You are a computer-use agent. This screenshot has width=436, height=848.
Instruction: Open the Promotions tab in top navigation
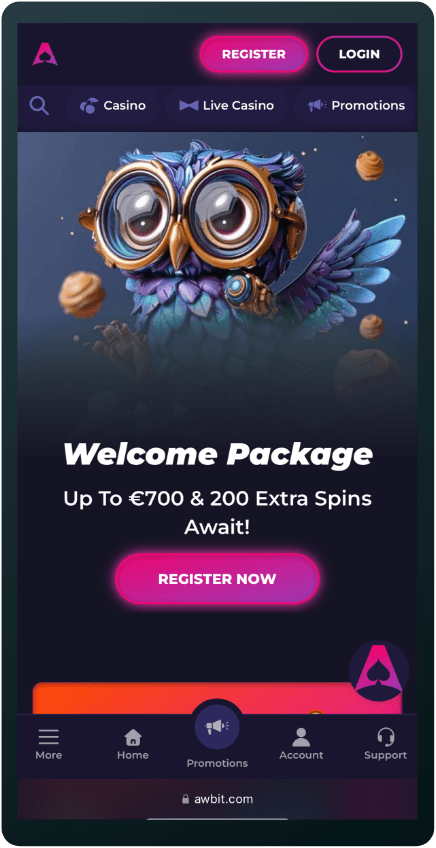(355, 105)
